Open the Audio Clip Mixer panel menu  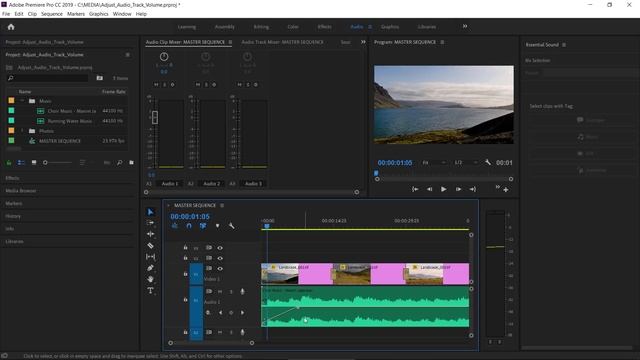coord(230,42)
